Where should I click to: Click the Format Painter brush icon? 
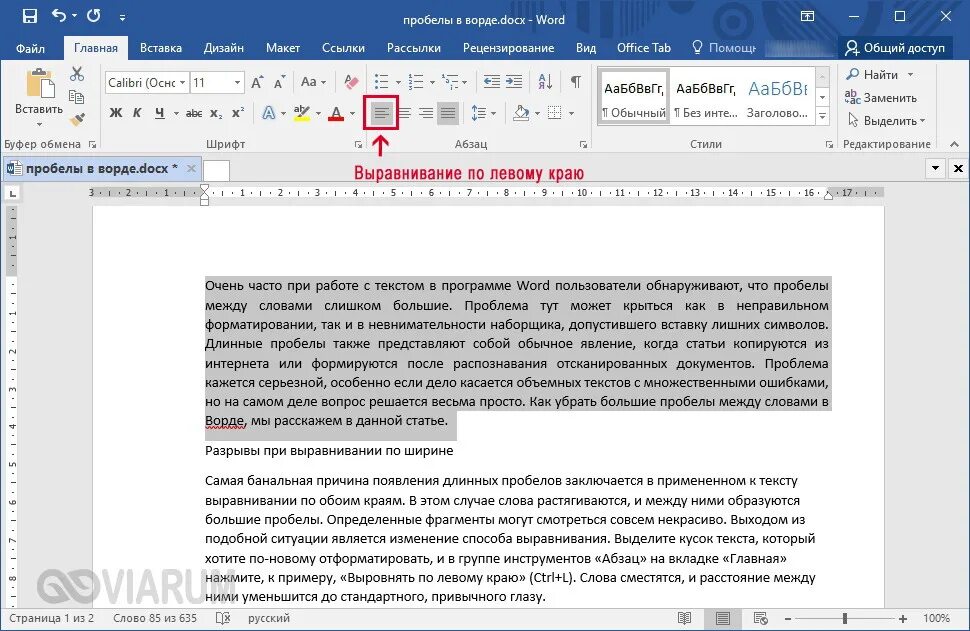pyautogui.click(x=77, y=119)
